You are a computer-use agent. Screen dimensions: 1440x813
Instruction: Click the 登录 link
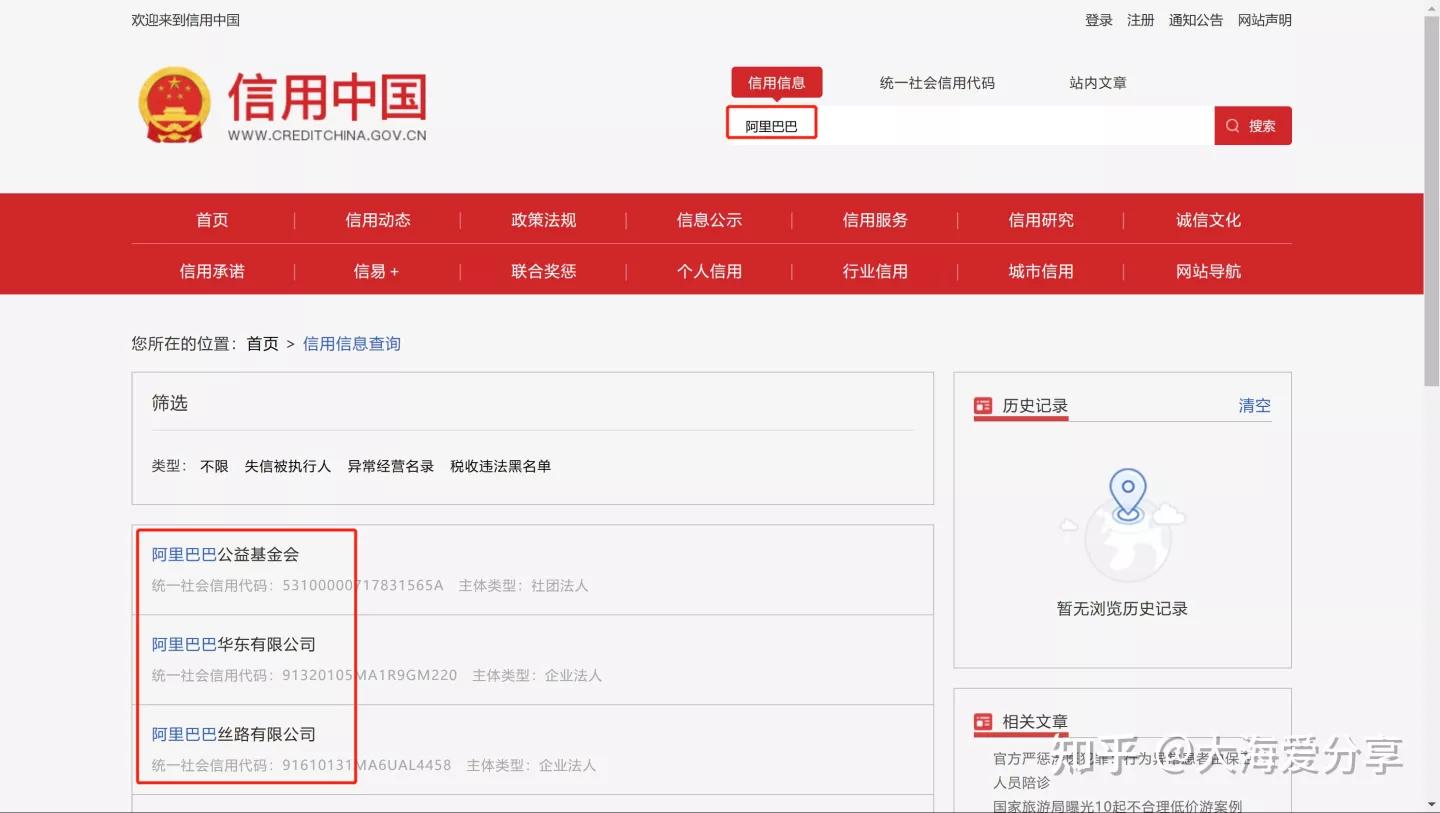coord(1097,19)
